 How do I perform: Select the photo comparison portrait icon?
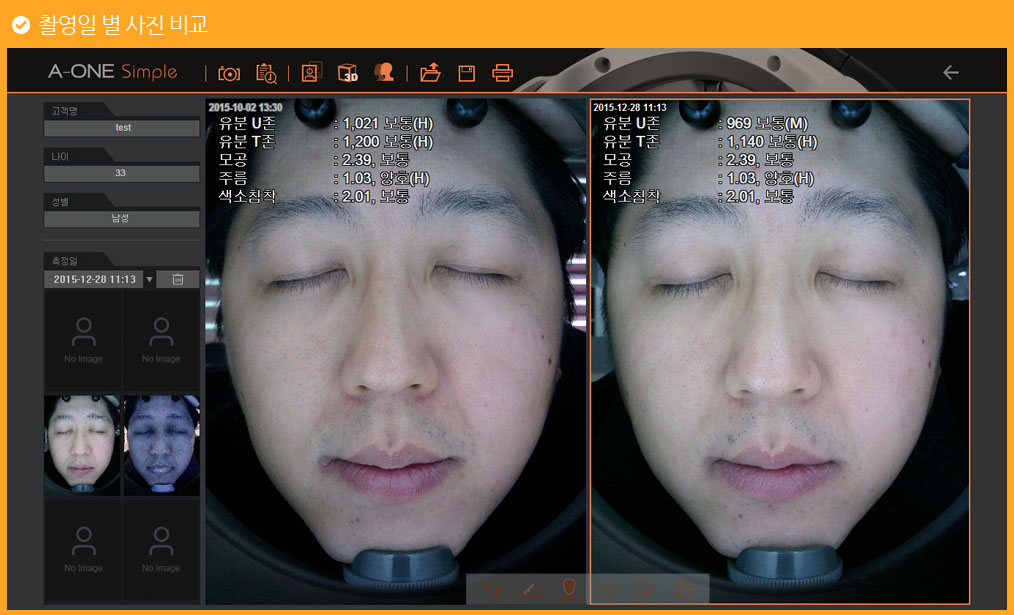pyautogui.click(x=312, y=72)
